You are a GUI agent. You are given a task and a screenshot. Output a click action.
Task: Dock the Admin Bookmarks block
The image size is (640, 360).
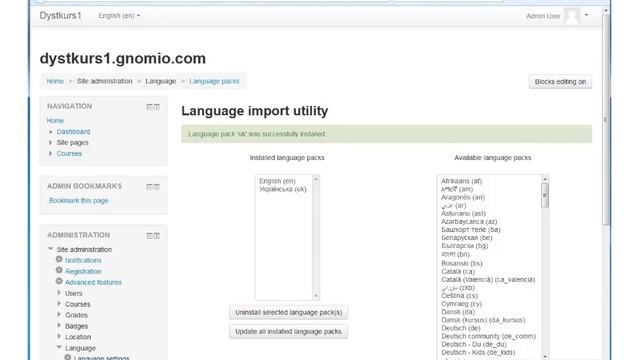157,187
